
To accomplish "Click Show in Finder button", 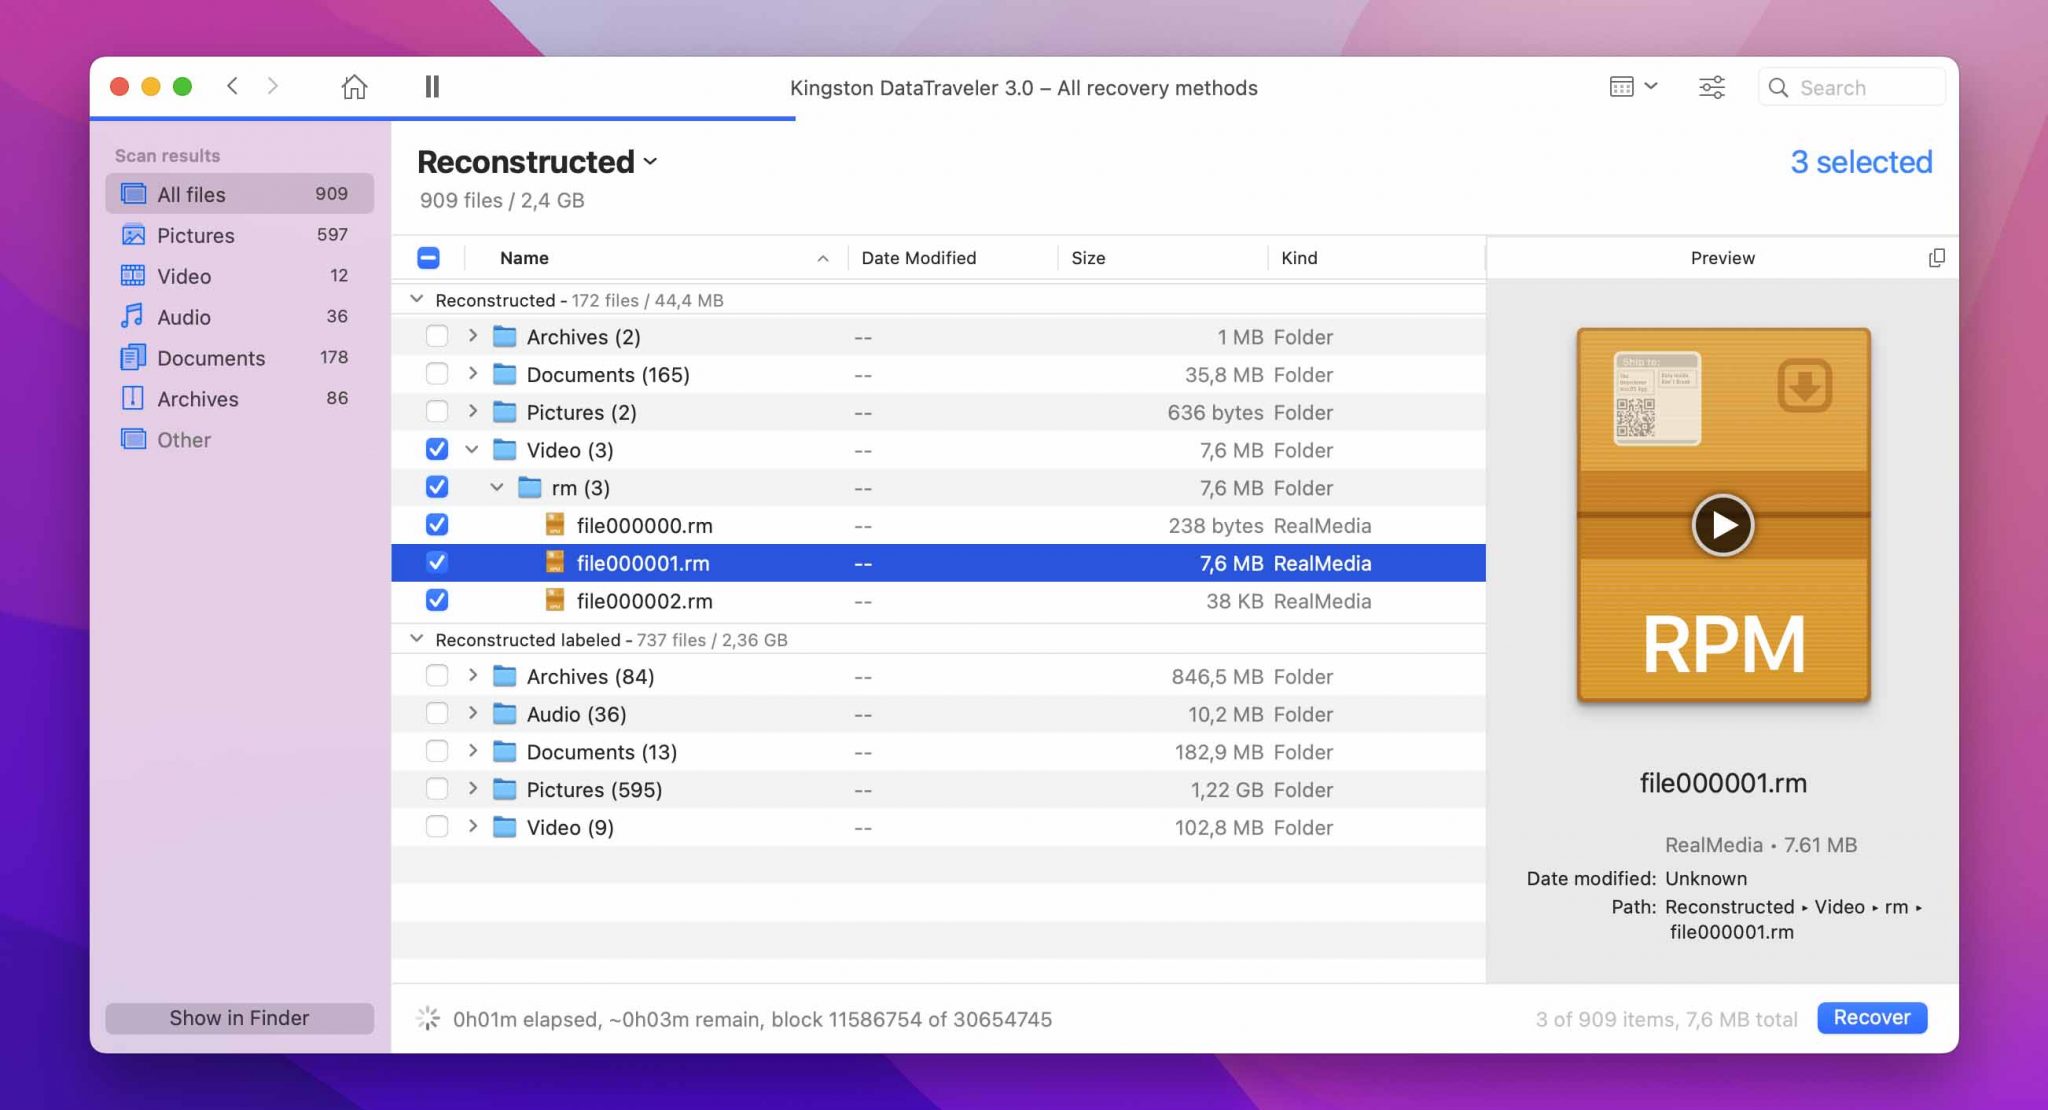I will coord(238,1017).
